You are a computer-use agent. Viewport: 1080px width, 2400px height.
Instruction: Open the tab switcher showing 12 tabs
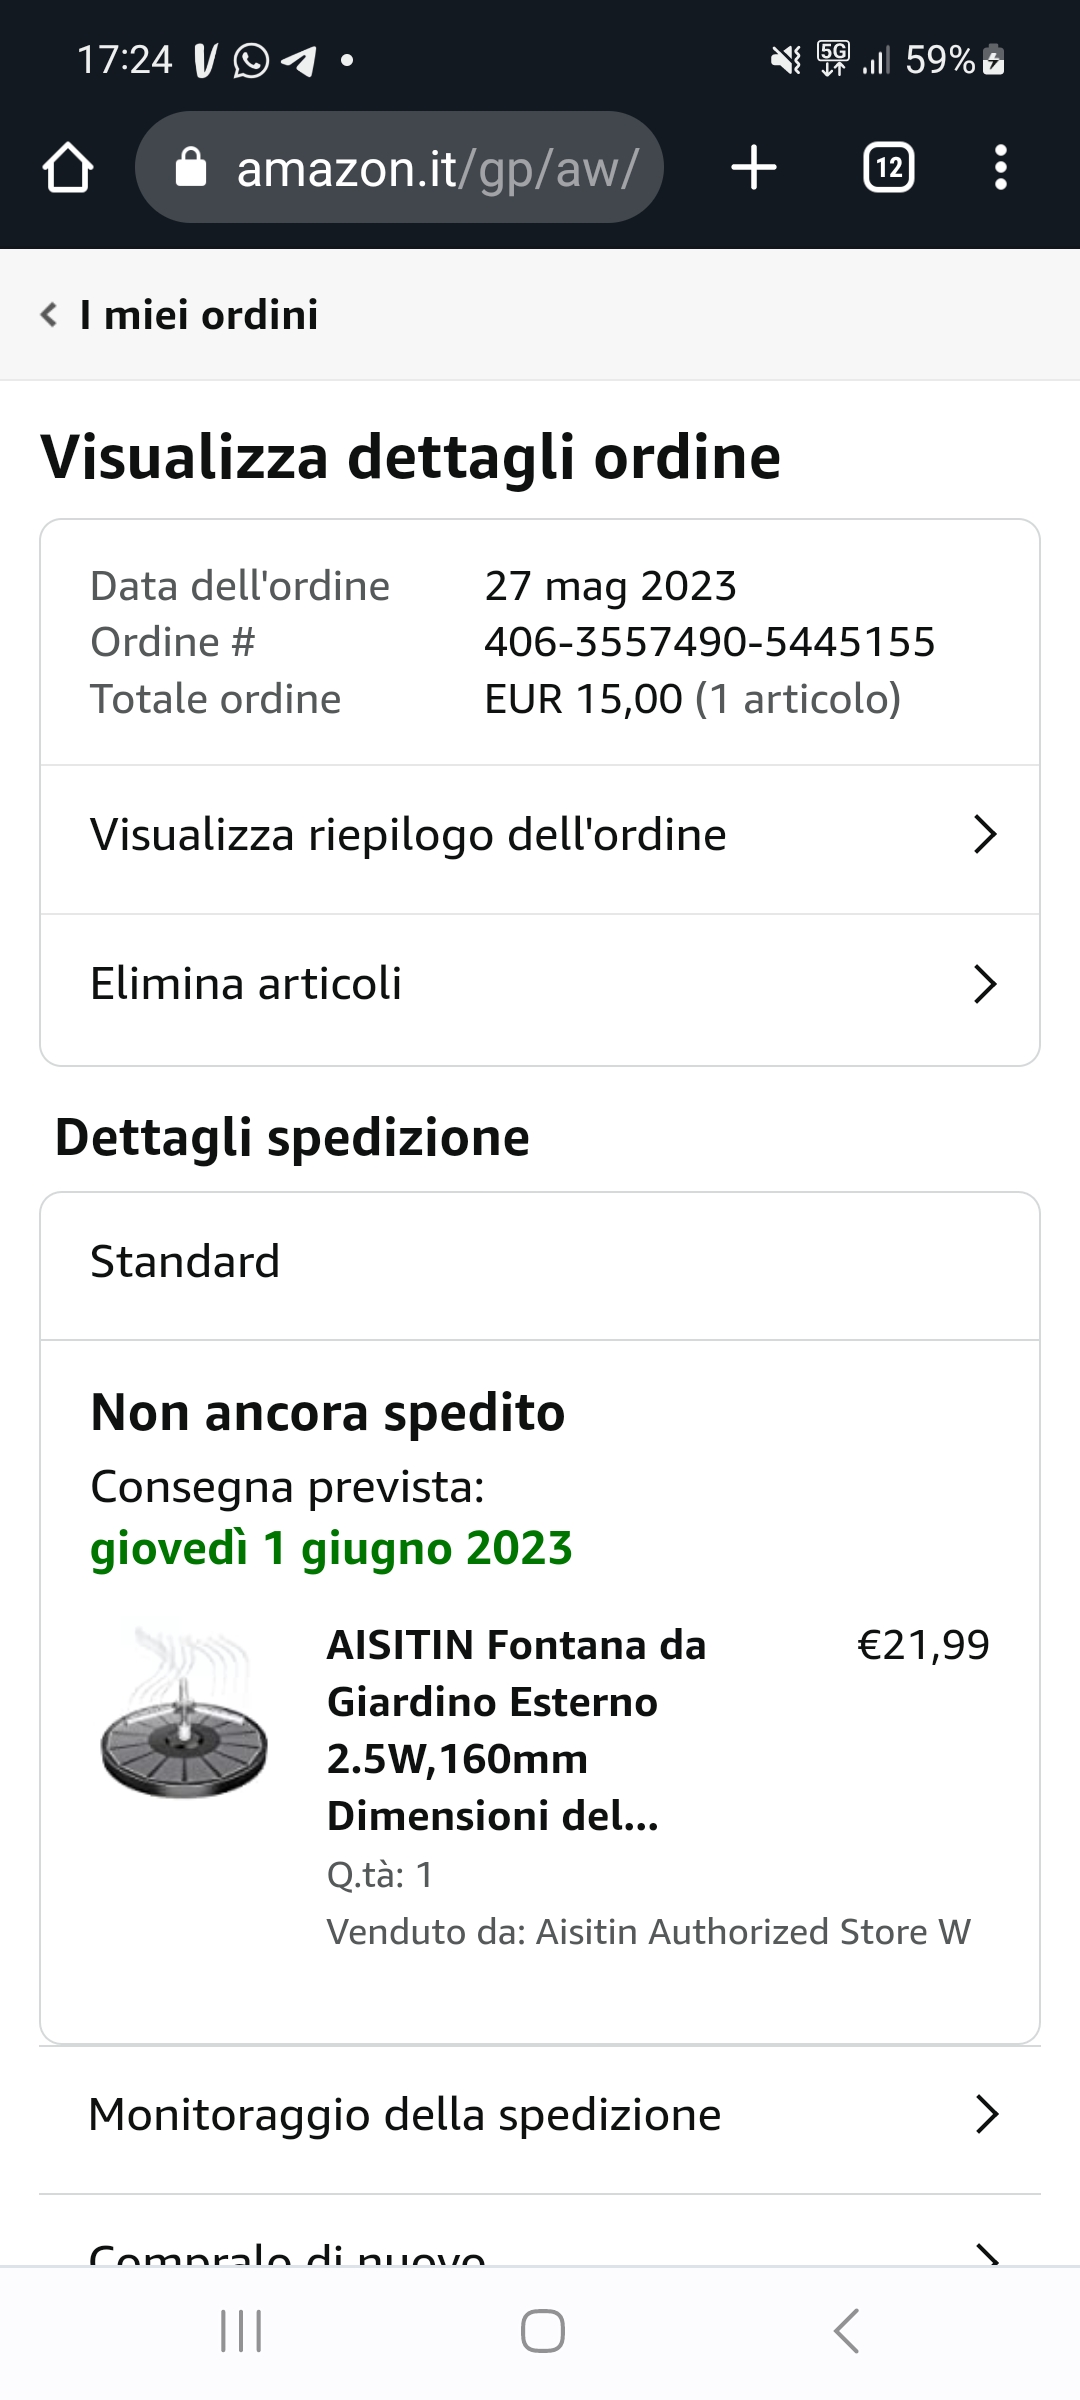[x=888, y=167]
